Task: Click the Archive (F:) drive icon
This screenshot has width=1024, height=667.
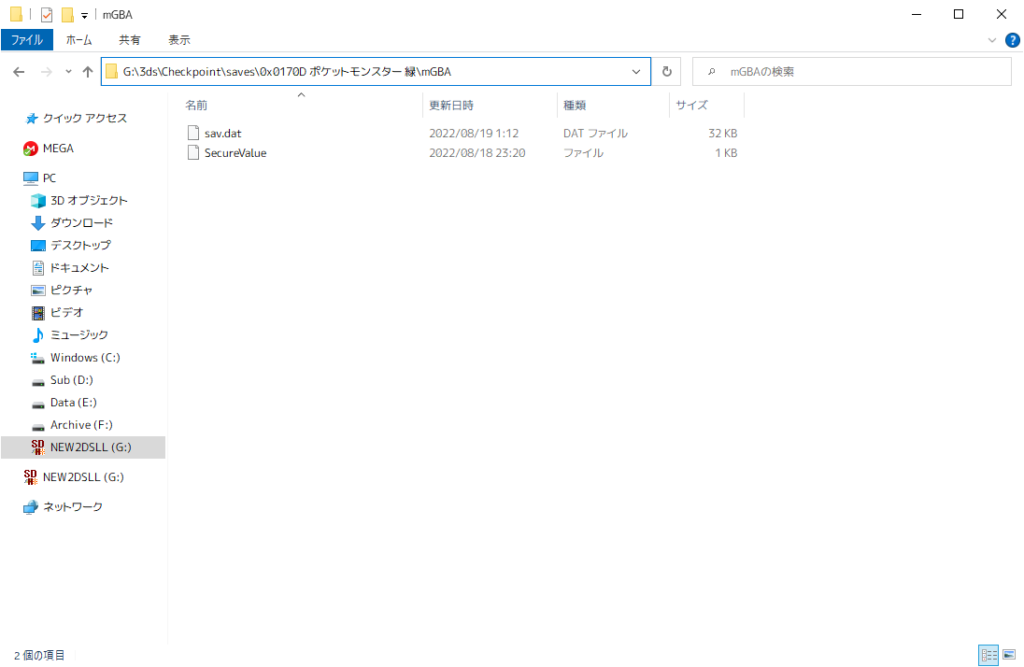Action: tap(38, 426)
